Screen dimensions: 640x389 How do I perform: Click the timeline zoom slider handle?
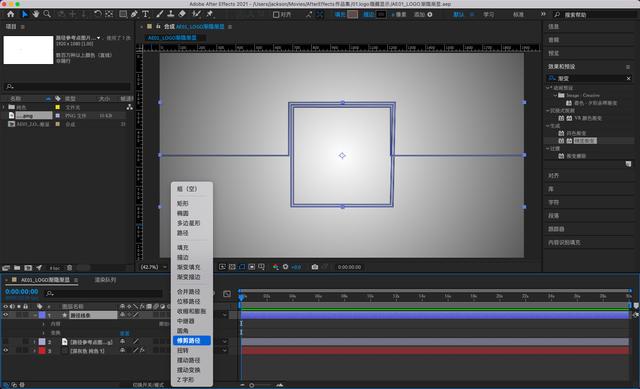click(x=251, y=385)
